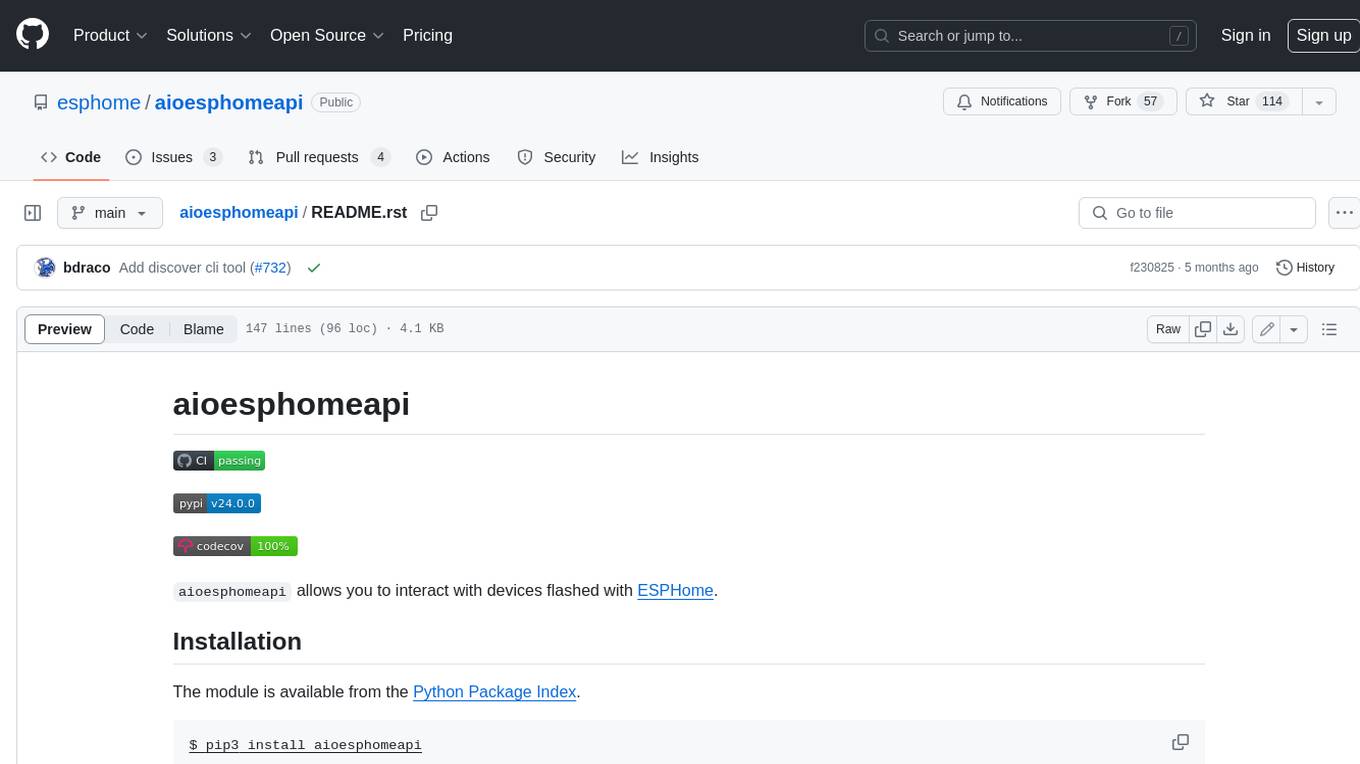Open bdraco author link
The image size is (1360, 764).
coord(87,268)
